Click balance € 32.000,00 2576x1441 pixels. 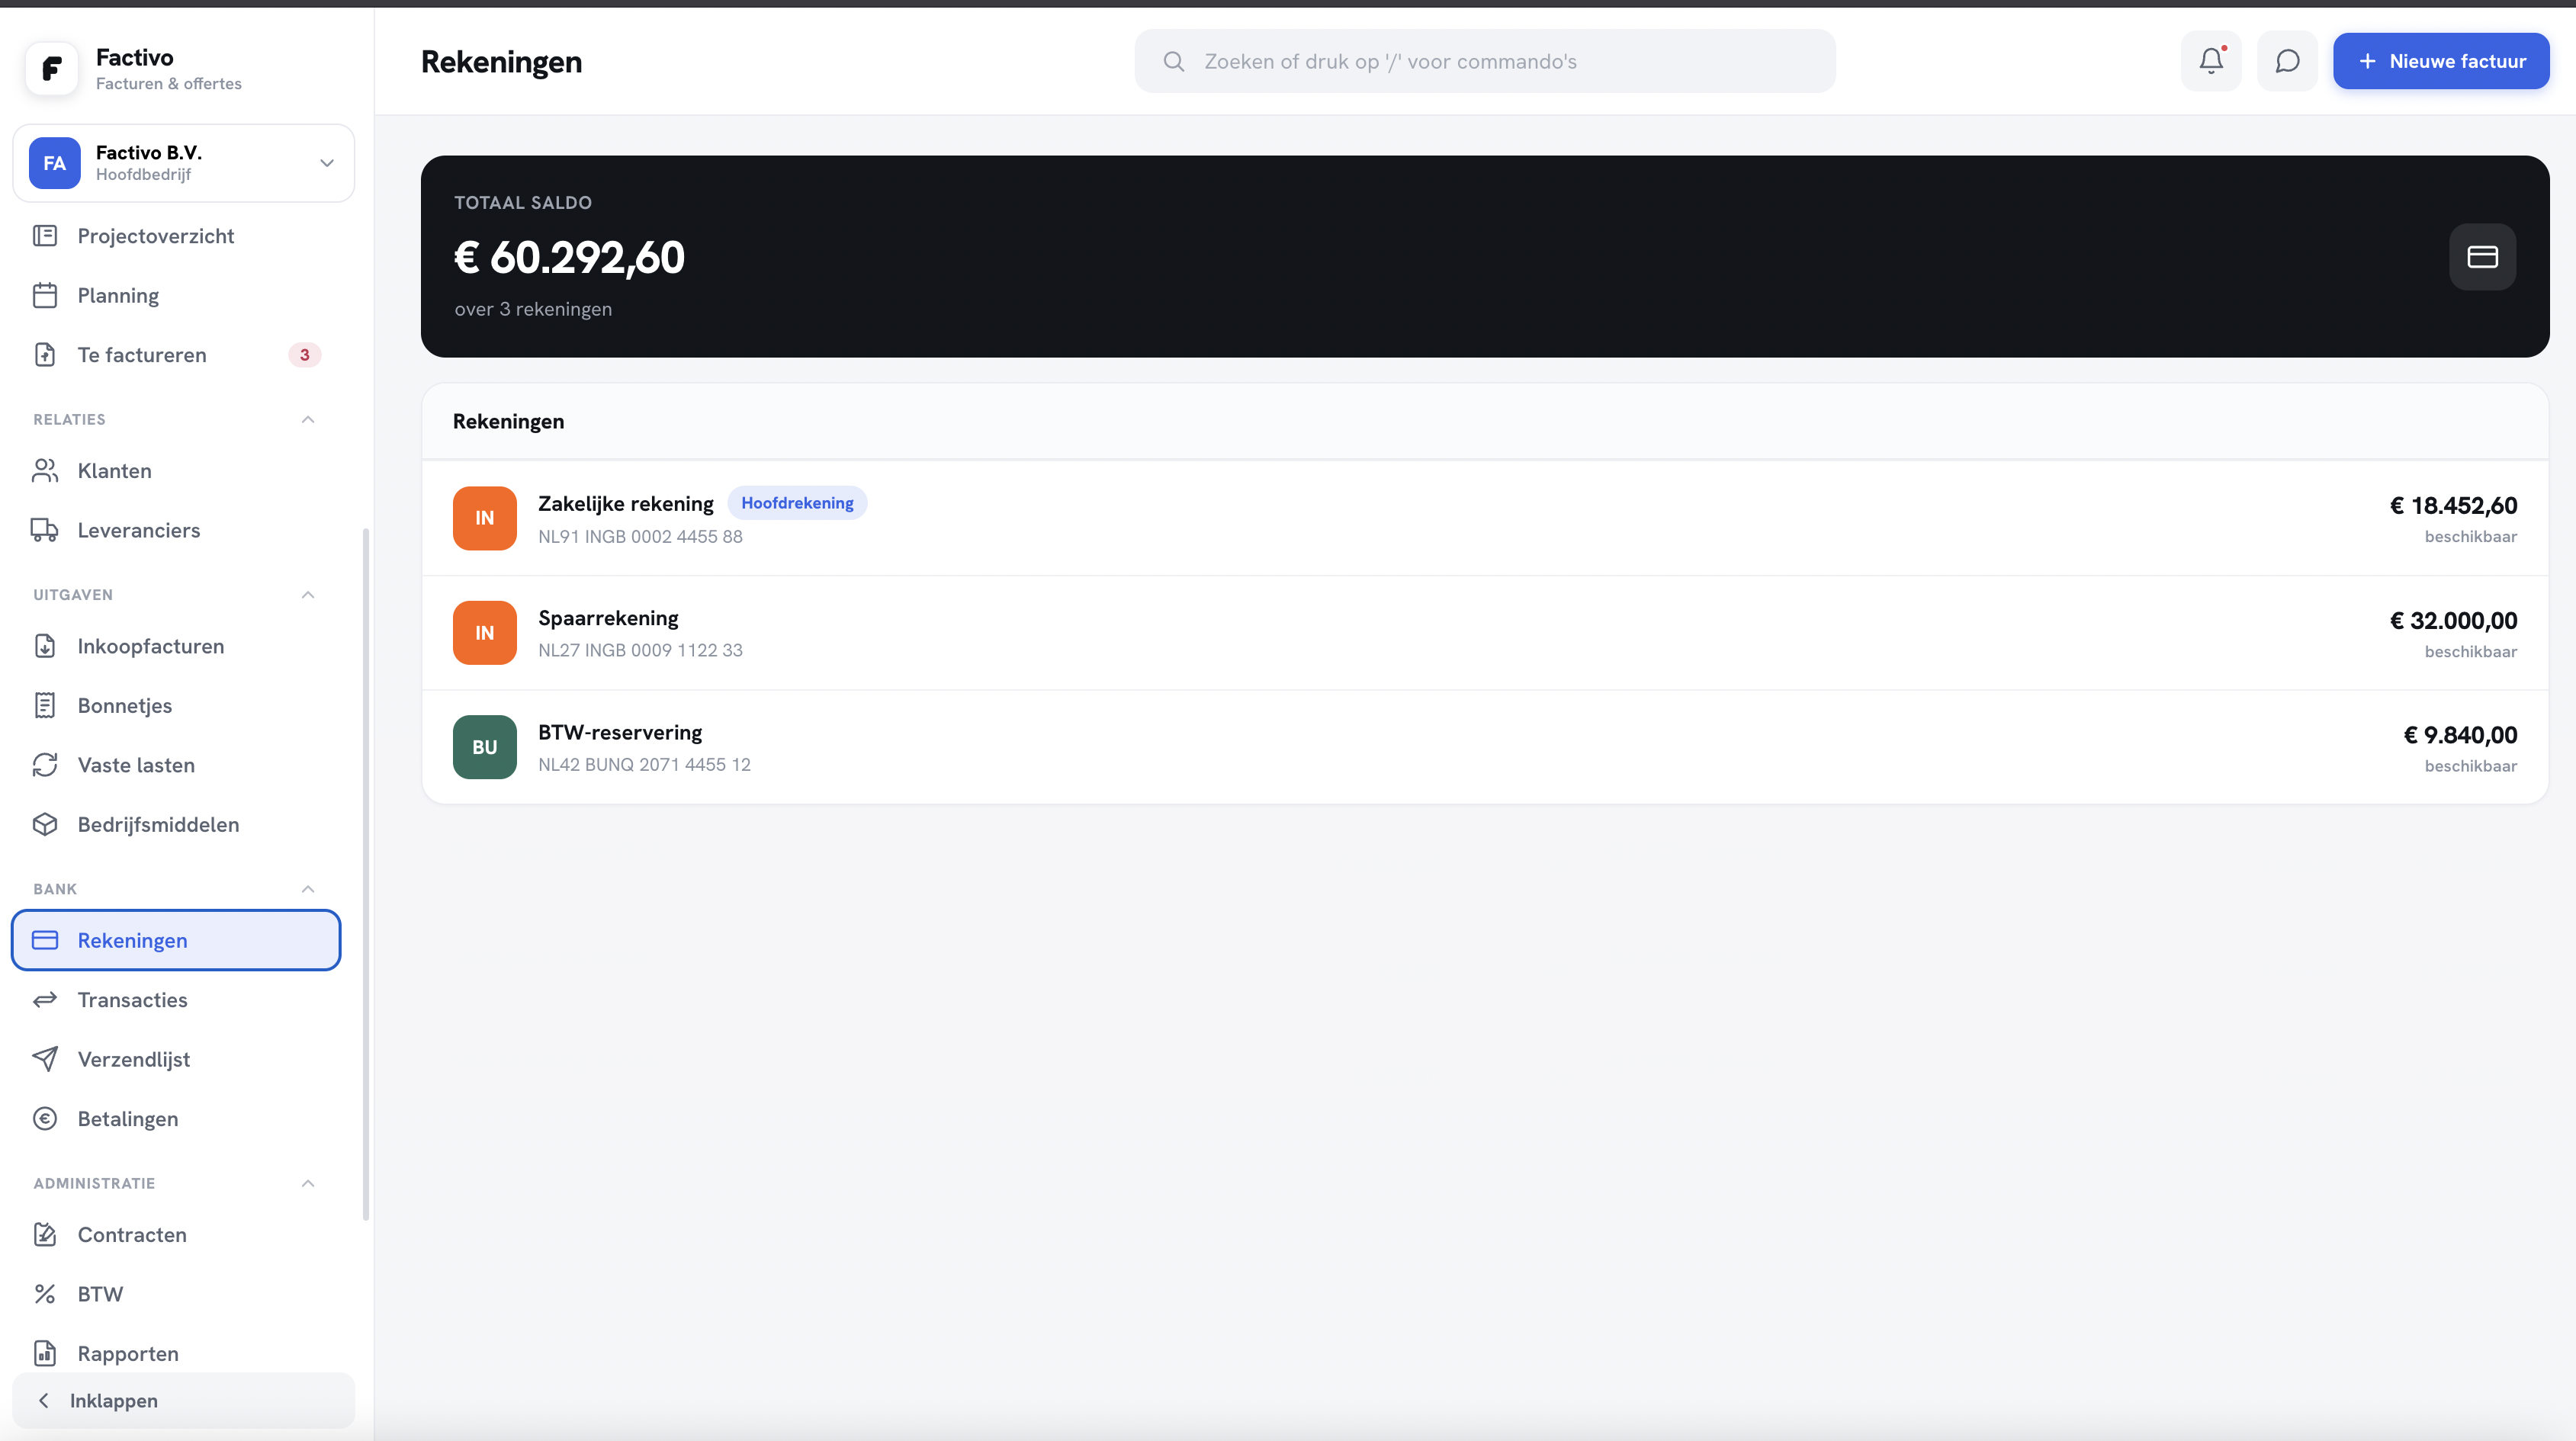point(2453,621)
